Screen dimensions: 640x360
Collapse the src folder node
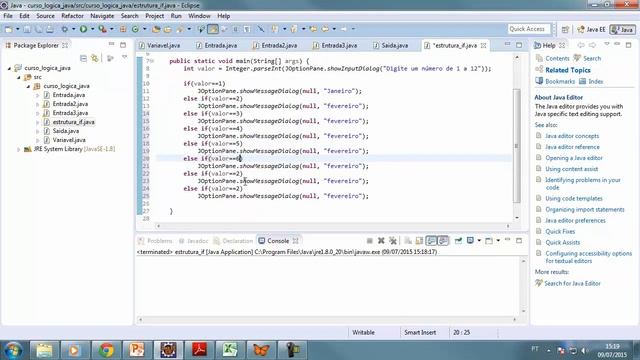click(x=19, y=77)
